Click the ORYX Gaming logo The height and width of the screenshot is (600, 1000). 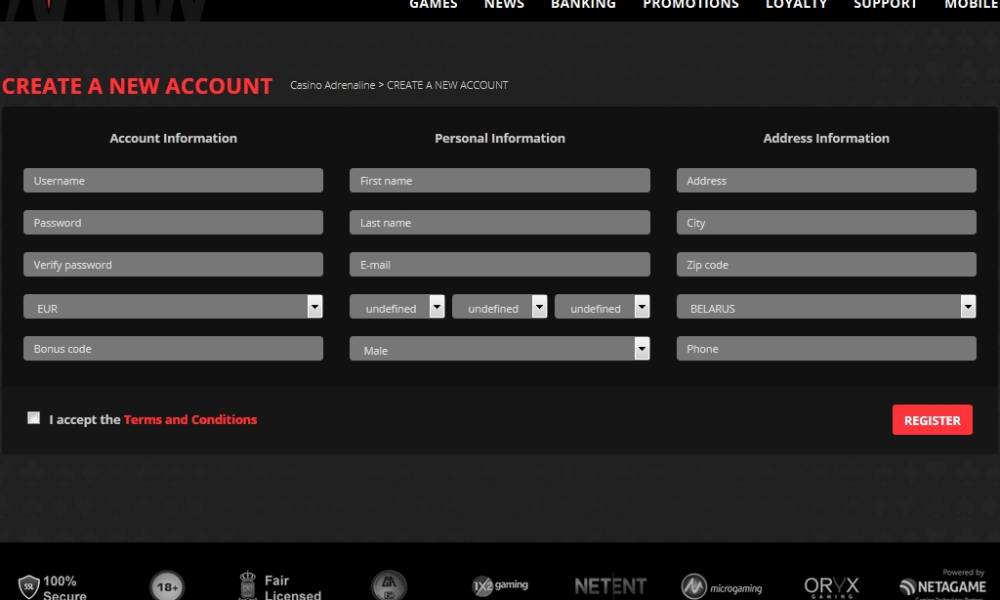831,587
